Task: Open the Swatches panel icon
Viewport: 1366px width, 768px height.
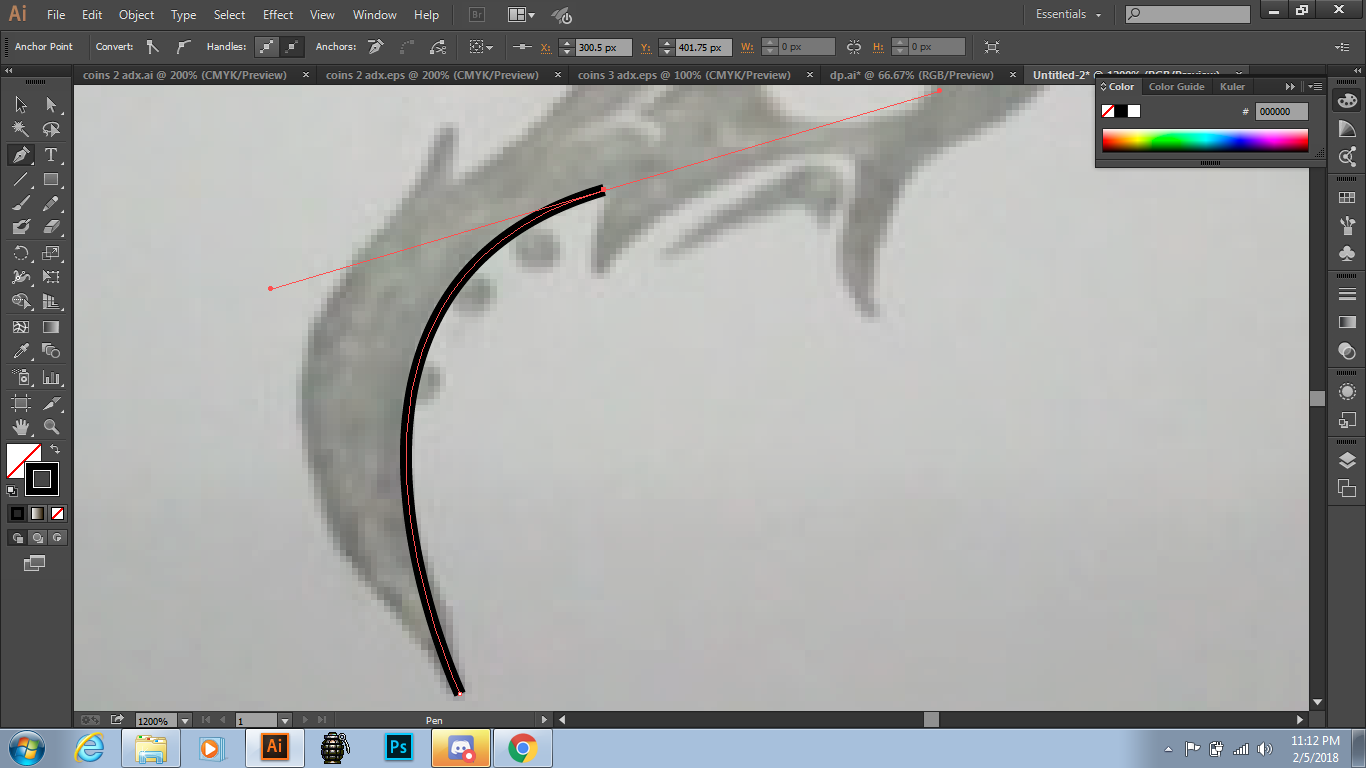Action: (1347, 198)
